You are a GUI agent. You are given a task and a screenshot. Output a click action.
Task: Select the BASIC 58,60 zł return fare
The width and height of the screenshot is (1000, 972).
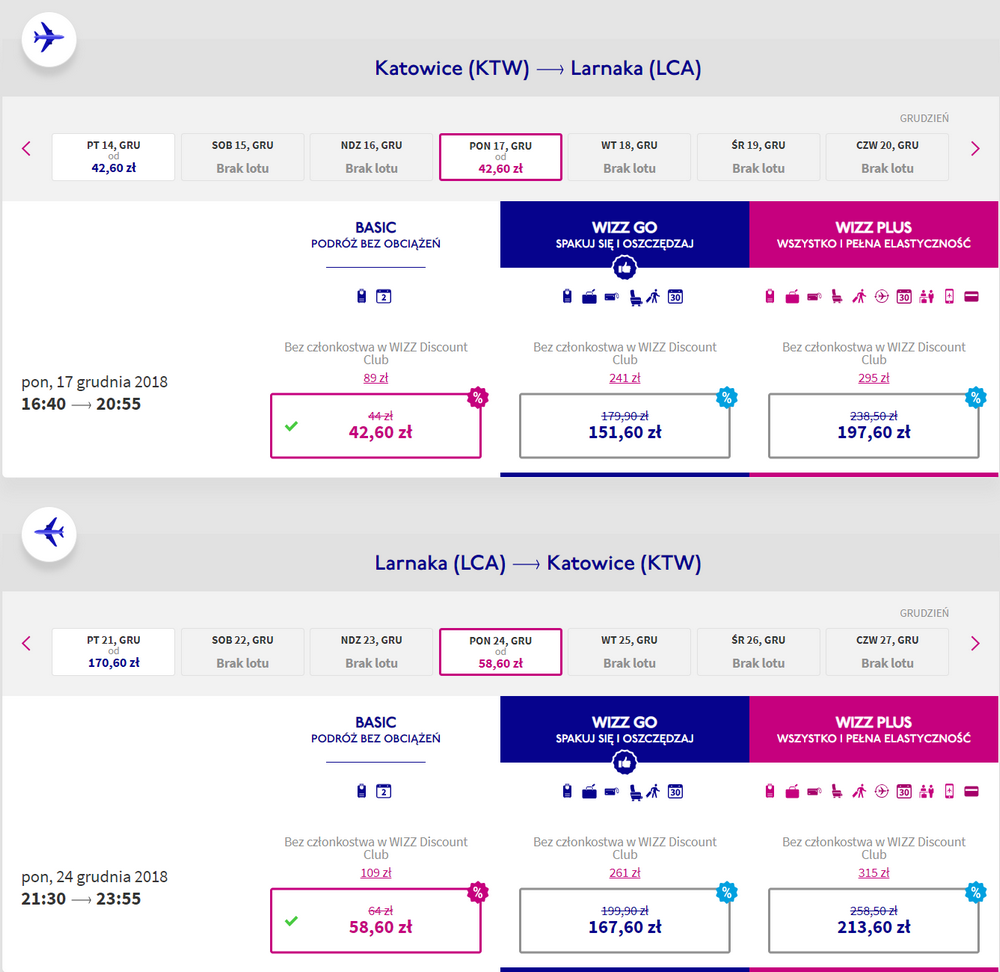tap(376, 920)
